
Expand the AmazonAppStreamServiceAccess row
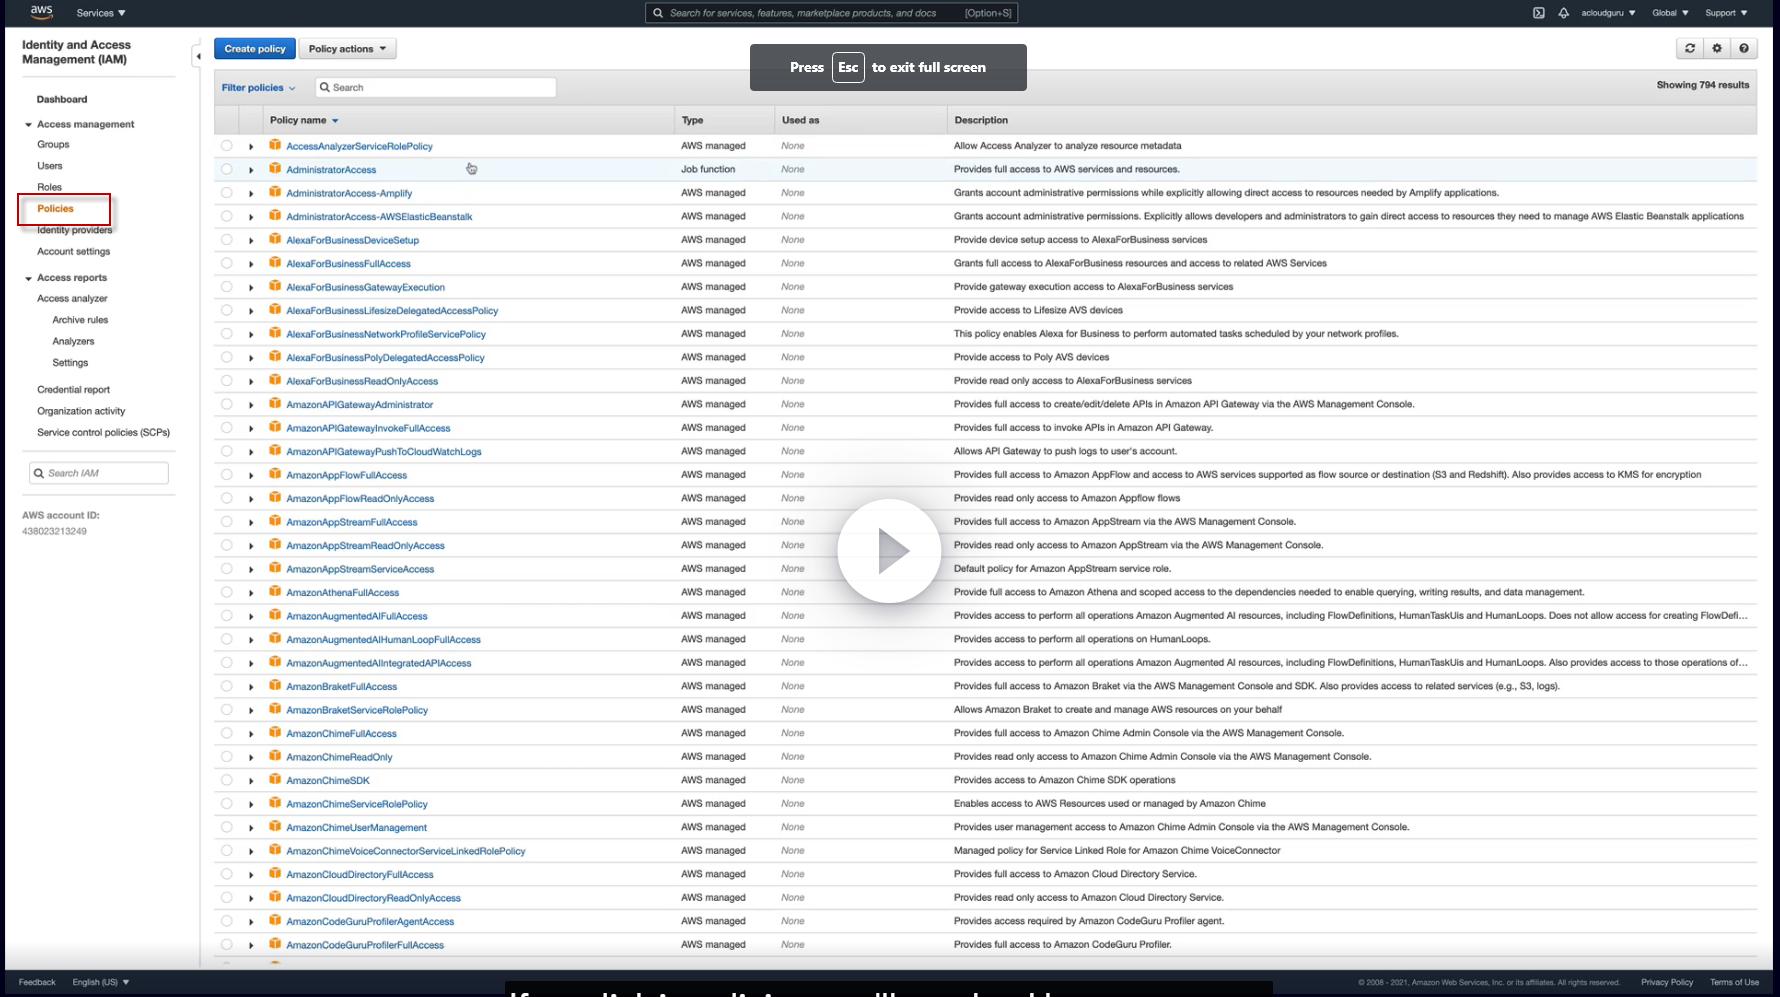251,569
